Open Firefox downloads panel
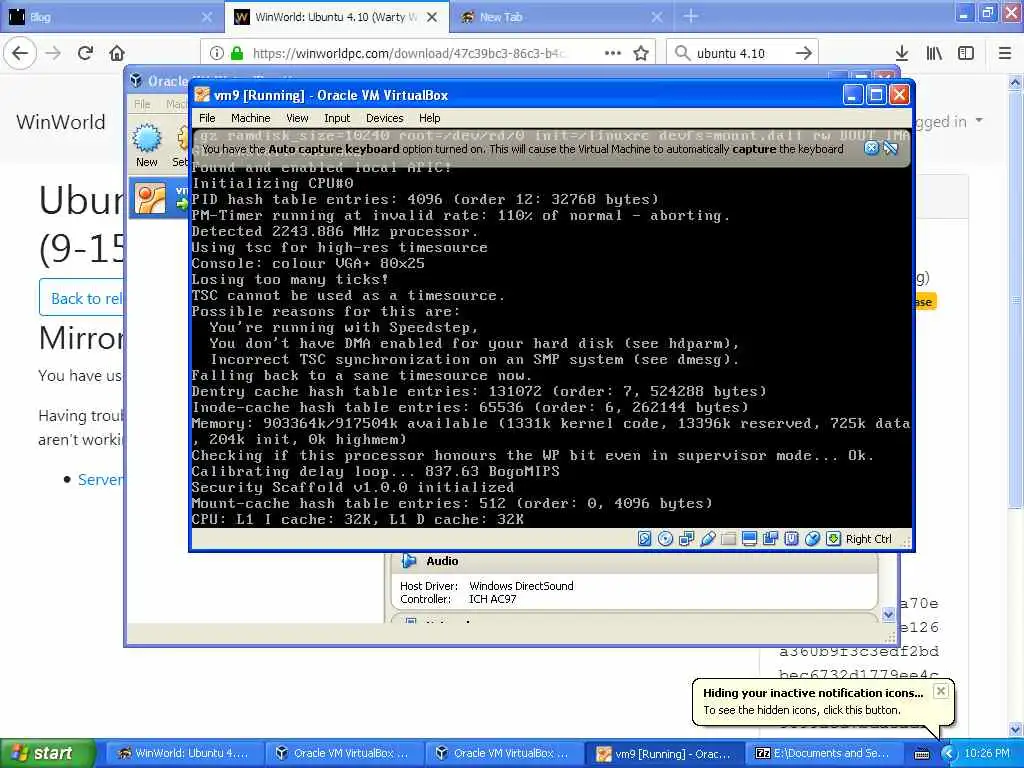Viewport: 1024px width, 768px height. 902,53
